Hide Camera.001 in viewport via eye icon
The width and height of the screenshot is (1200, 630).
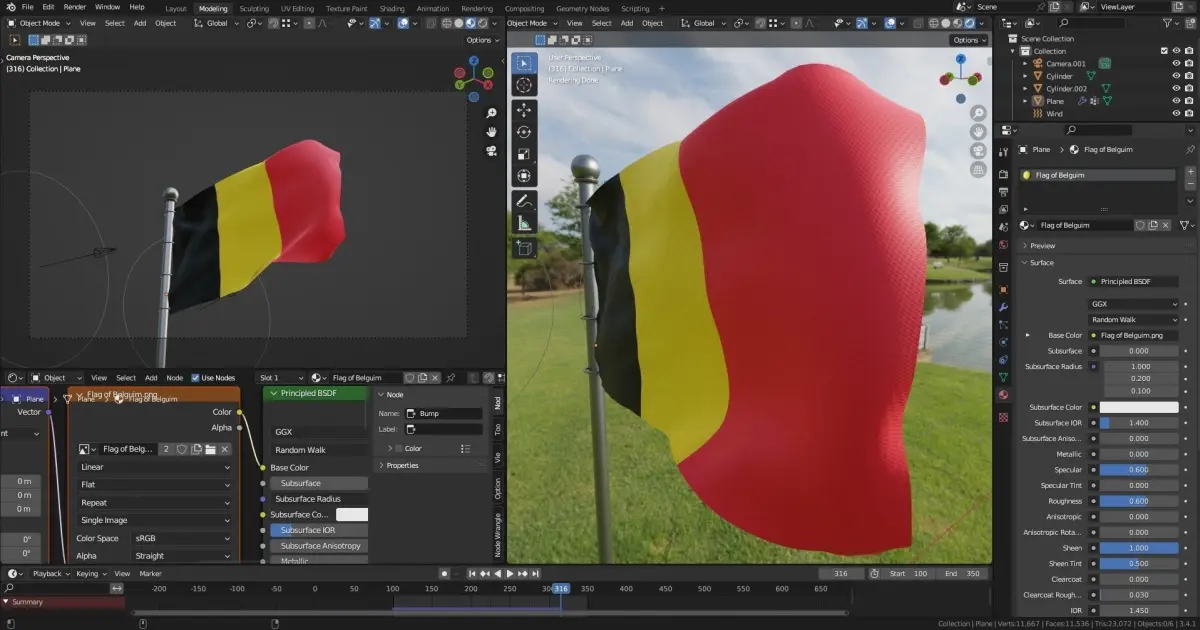click(x=1176, y=63)
